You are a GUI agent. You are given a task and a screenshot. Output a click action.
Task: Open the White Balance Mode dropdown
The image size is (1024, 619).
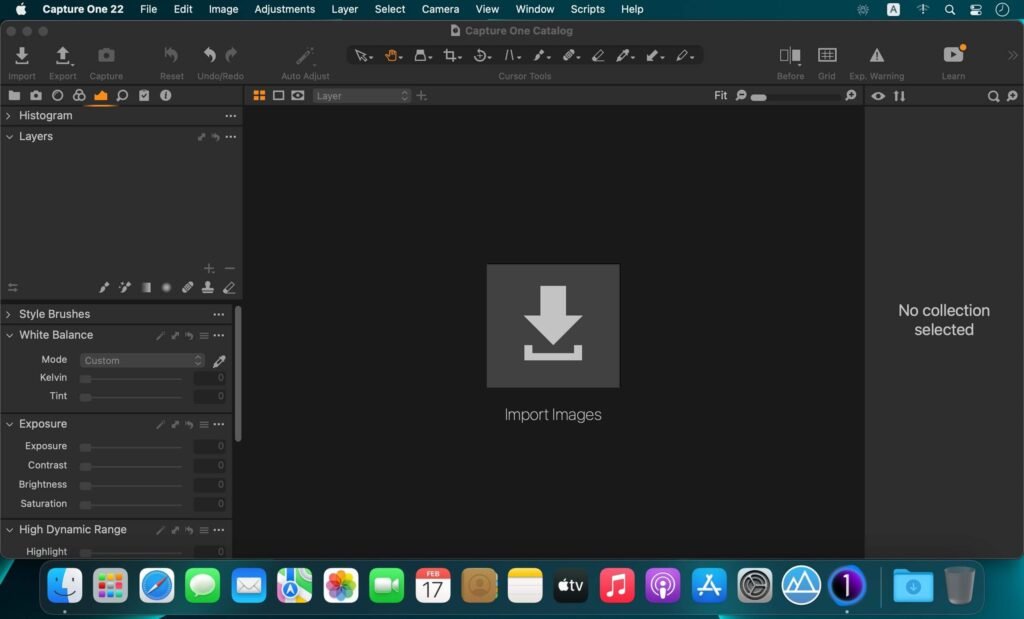(140, 360)
